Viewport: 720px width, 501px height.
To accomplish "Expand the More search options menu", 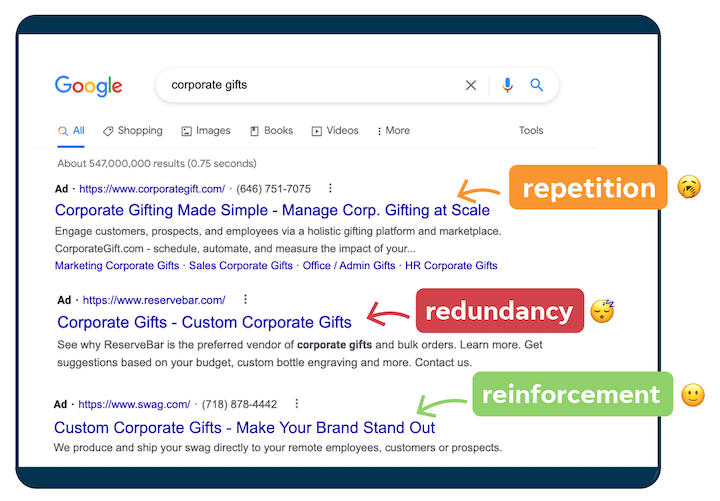I will tap(393, 131).
